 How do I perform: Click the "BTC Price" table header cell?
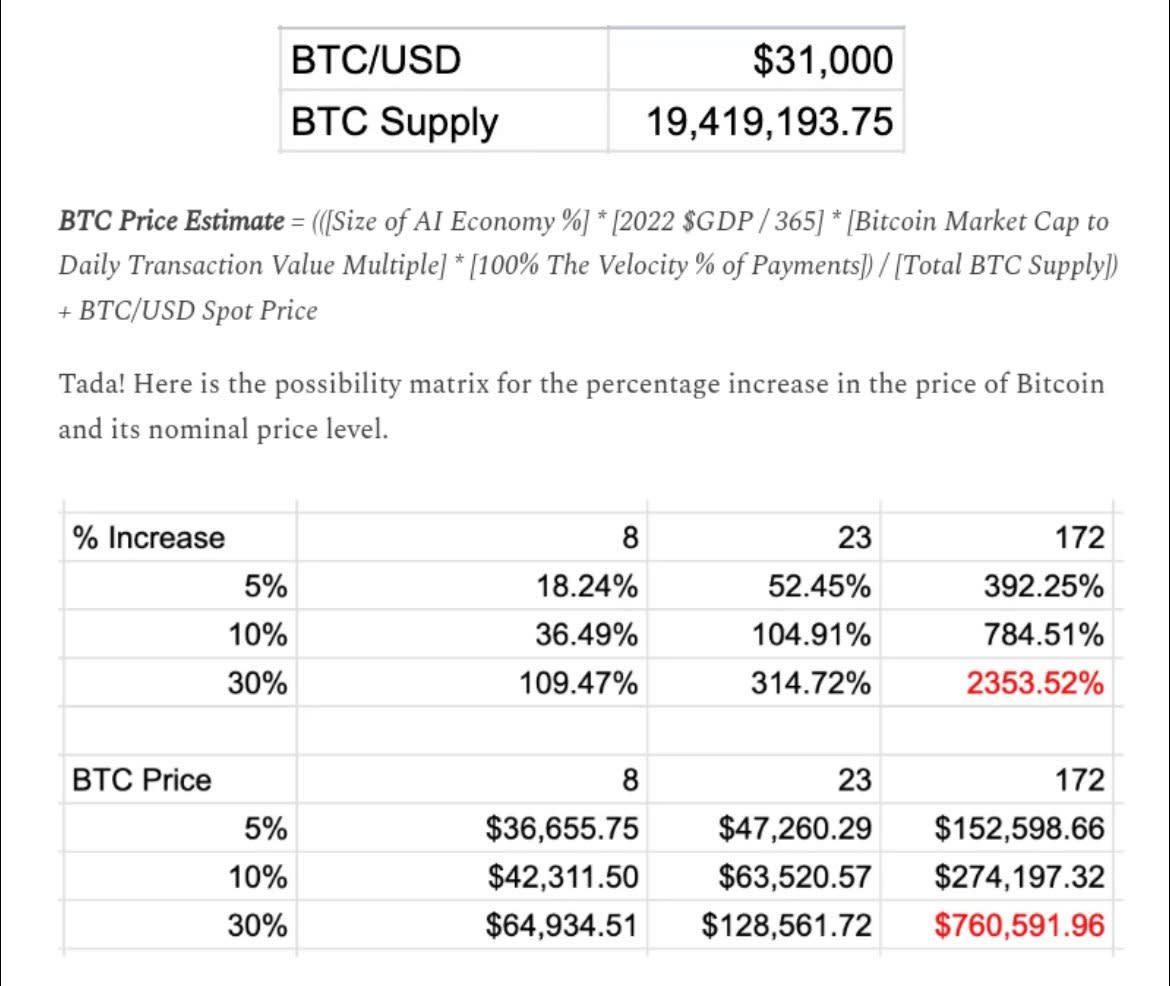(x=142, y=779)
